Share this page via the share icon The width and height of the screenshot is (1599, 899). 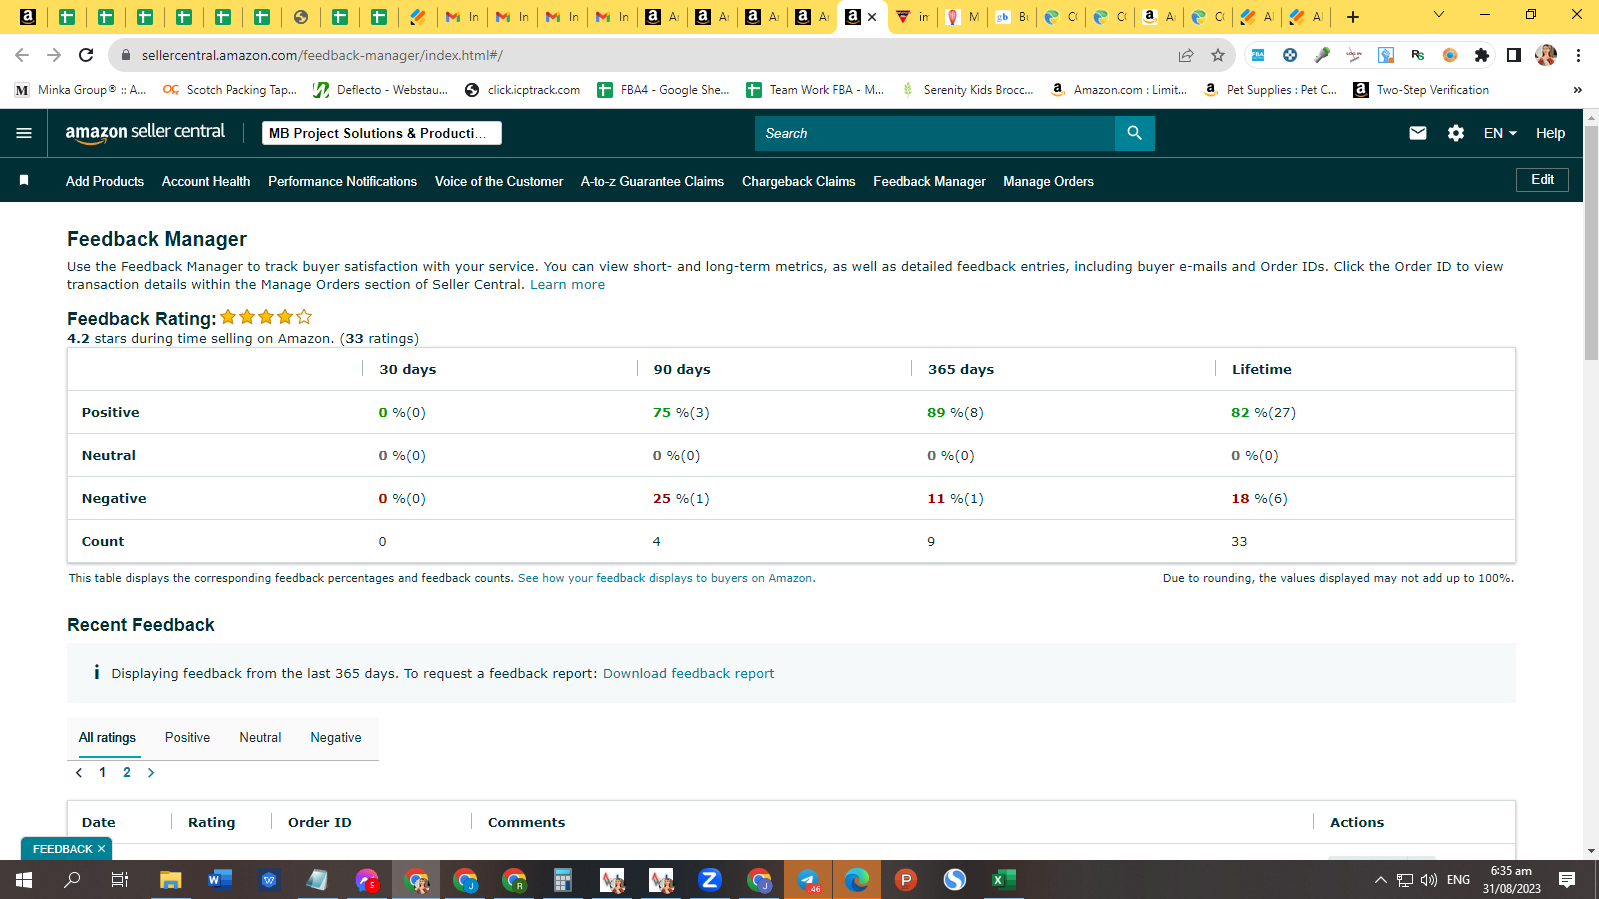coord(1186,55)
